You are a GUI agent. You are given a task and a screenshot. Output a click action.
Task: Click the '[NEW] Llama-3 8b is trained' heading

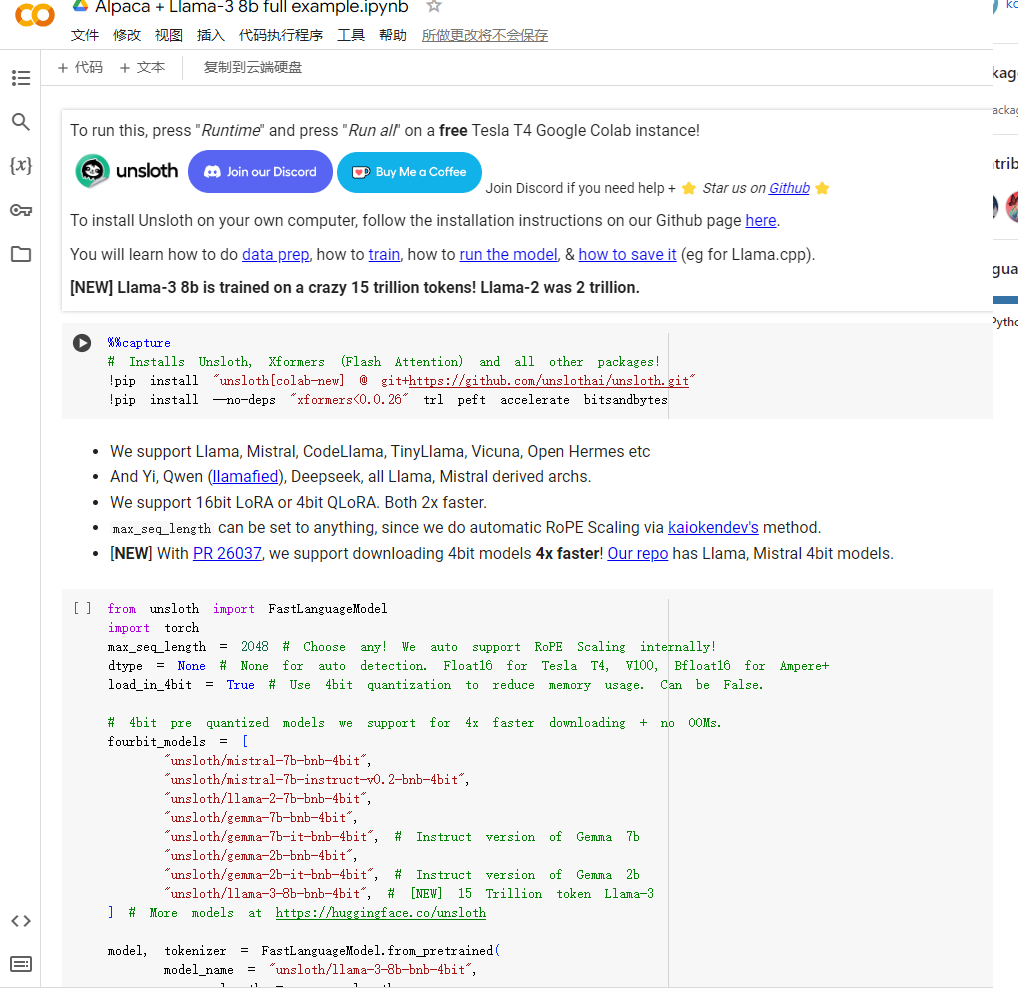click(x=355, y=288)
